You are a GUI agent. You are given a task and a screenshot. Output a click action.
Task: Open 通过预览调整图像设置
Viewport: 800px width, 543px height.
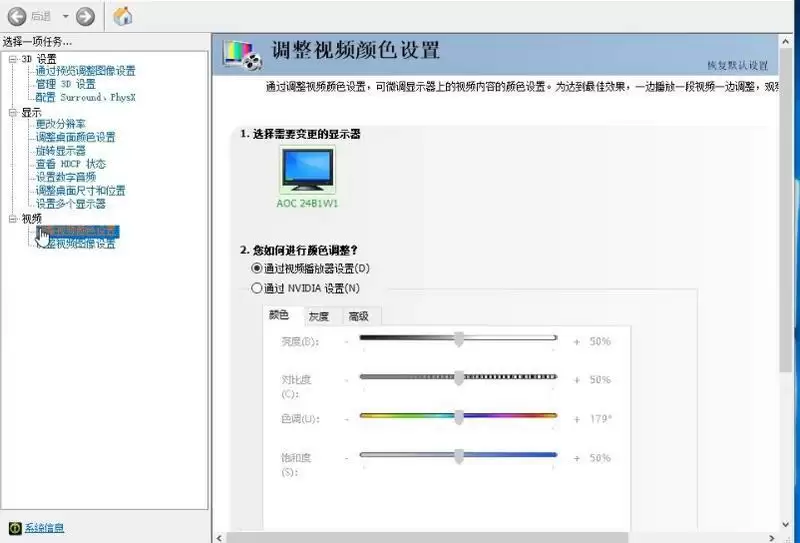pyautogui.click(x=85, y=71)
